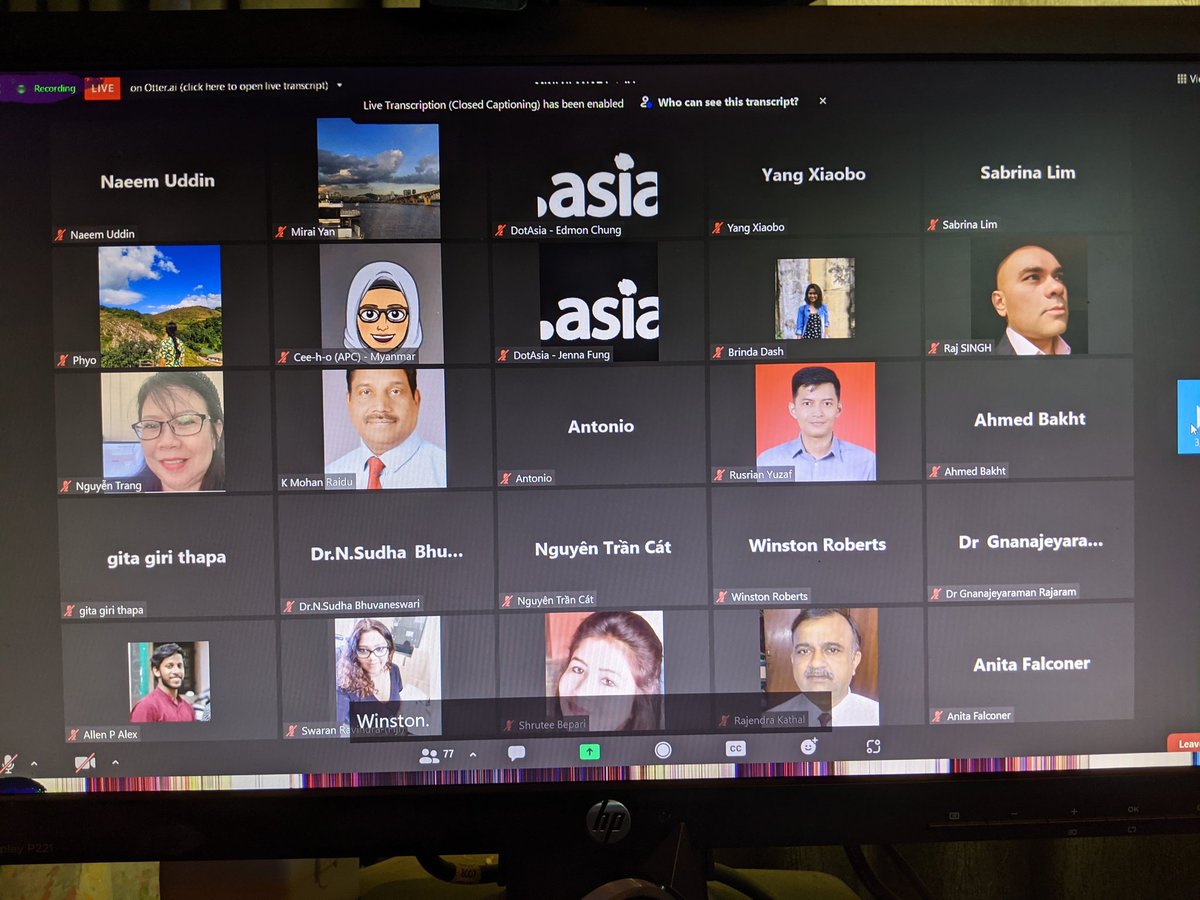Select Rusrian Yuzaf's photo tile
Image resolution: width=1200 pixels, height=900 pixels.
(x=816, y=422)
